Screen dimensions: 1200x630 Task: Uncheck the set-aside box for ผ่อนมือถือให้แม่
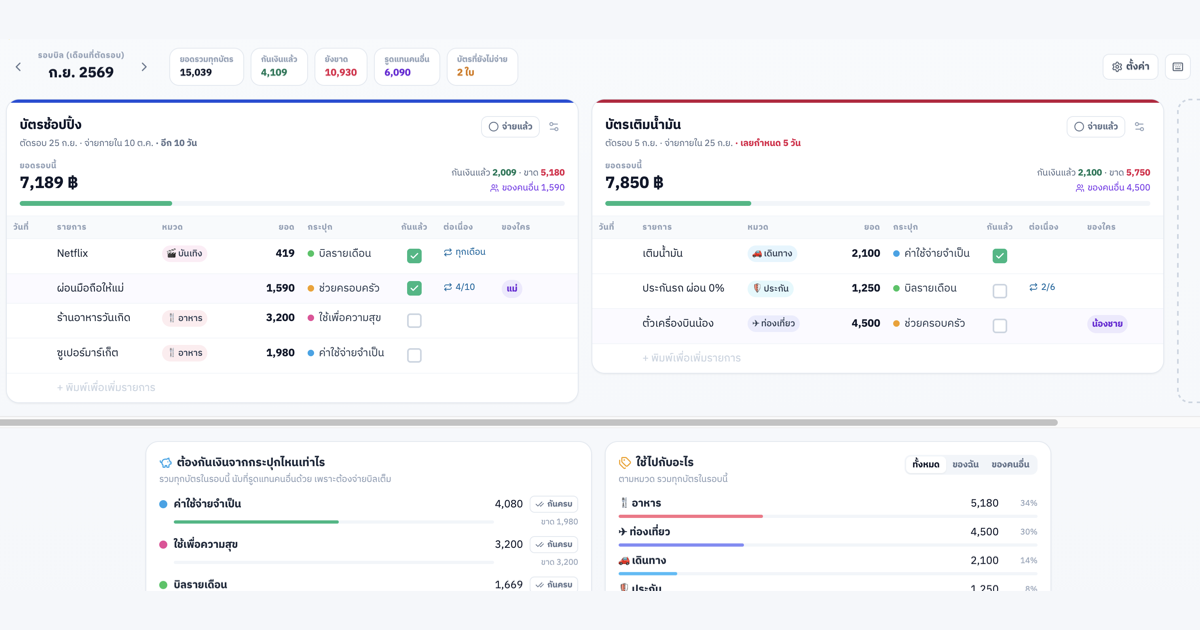point(414,288)
